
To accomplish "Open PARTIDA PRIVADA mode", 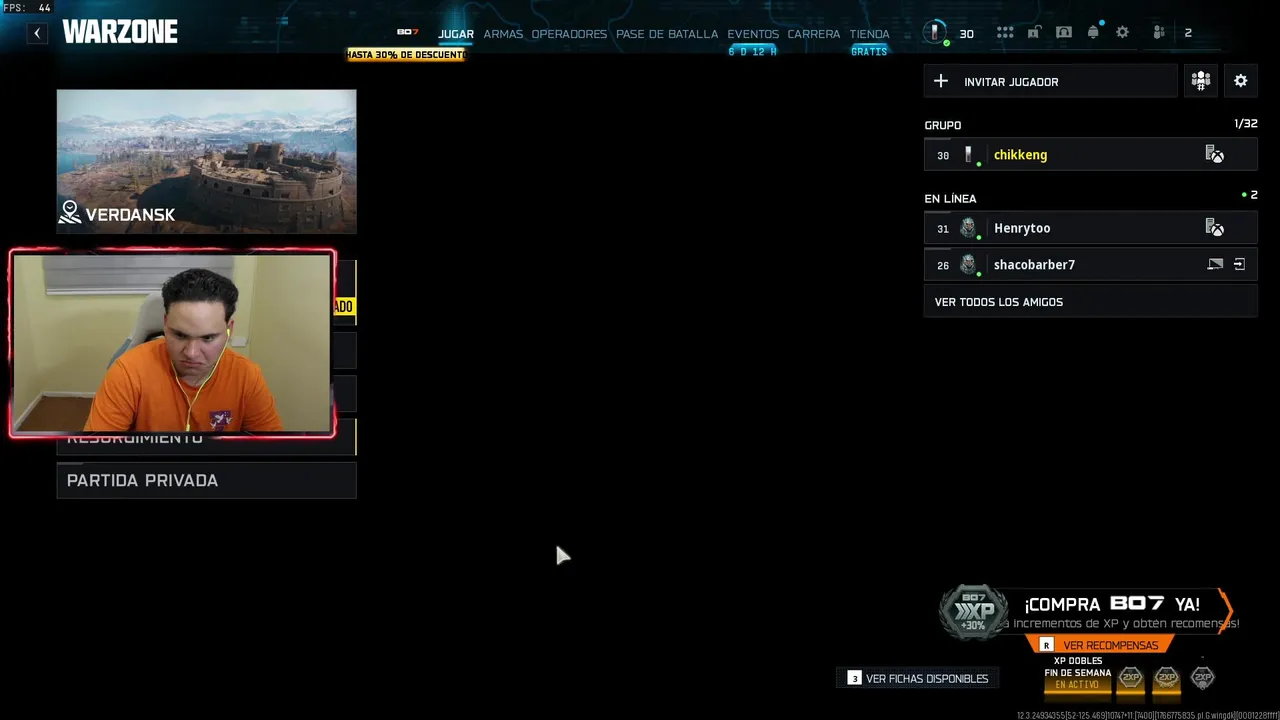I will (x=206, y=480).
